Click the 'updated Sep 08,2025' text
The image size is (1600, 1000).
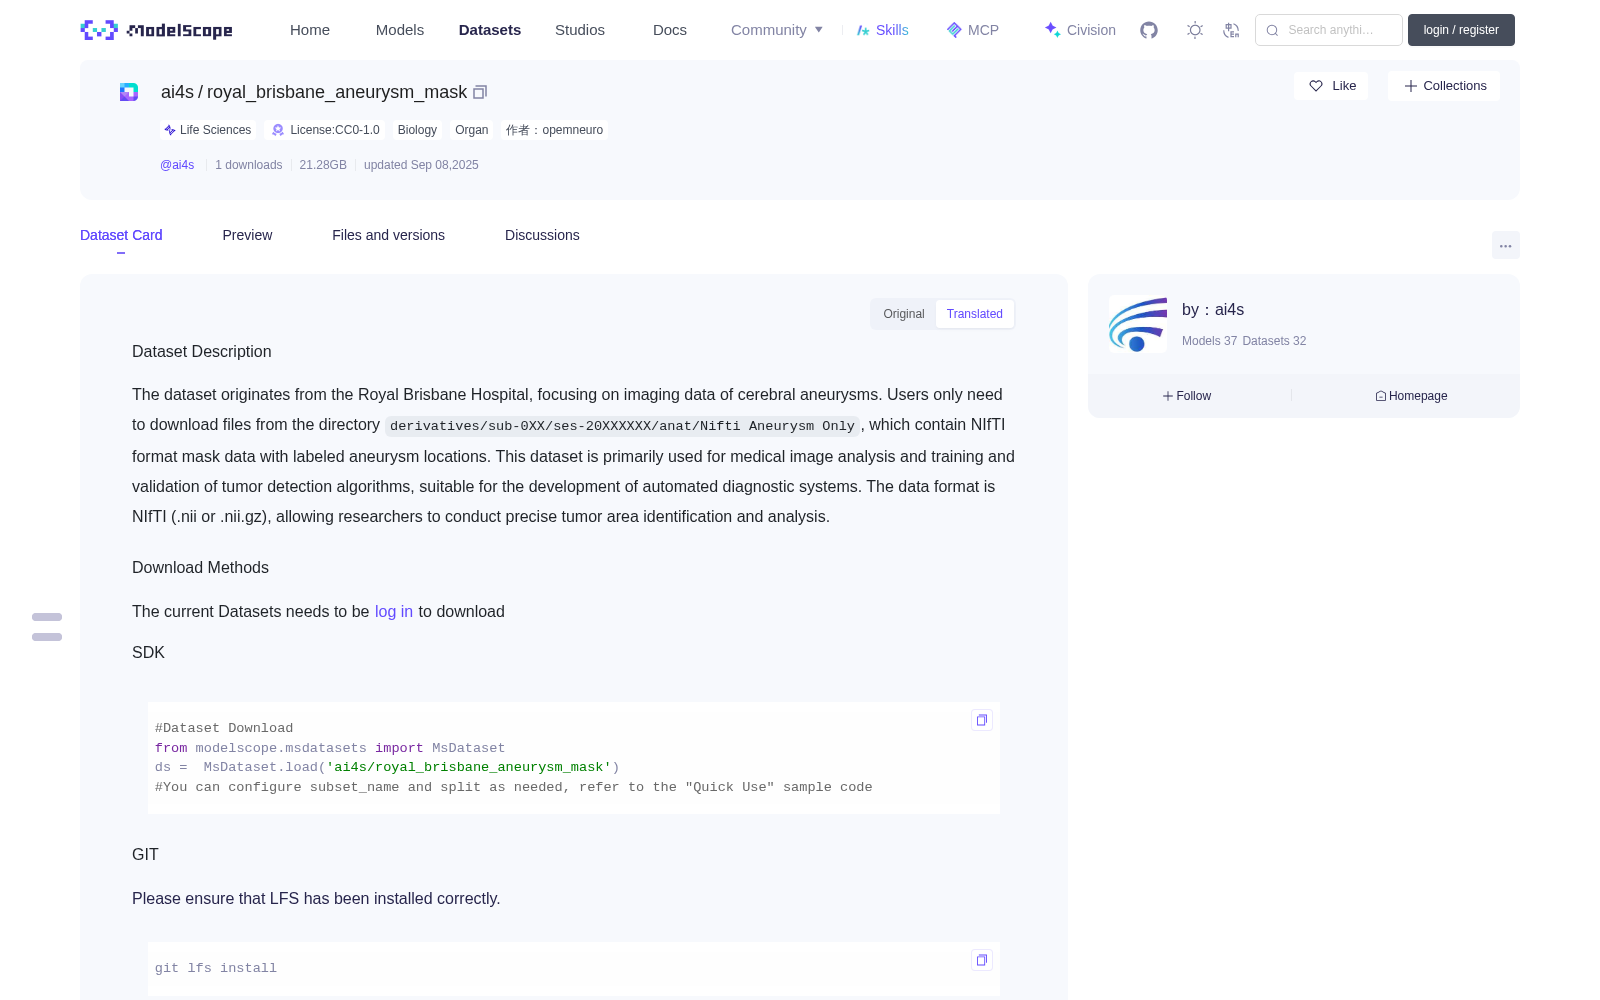click(x=421, y=165)
